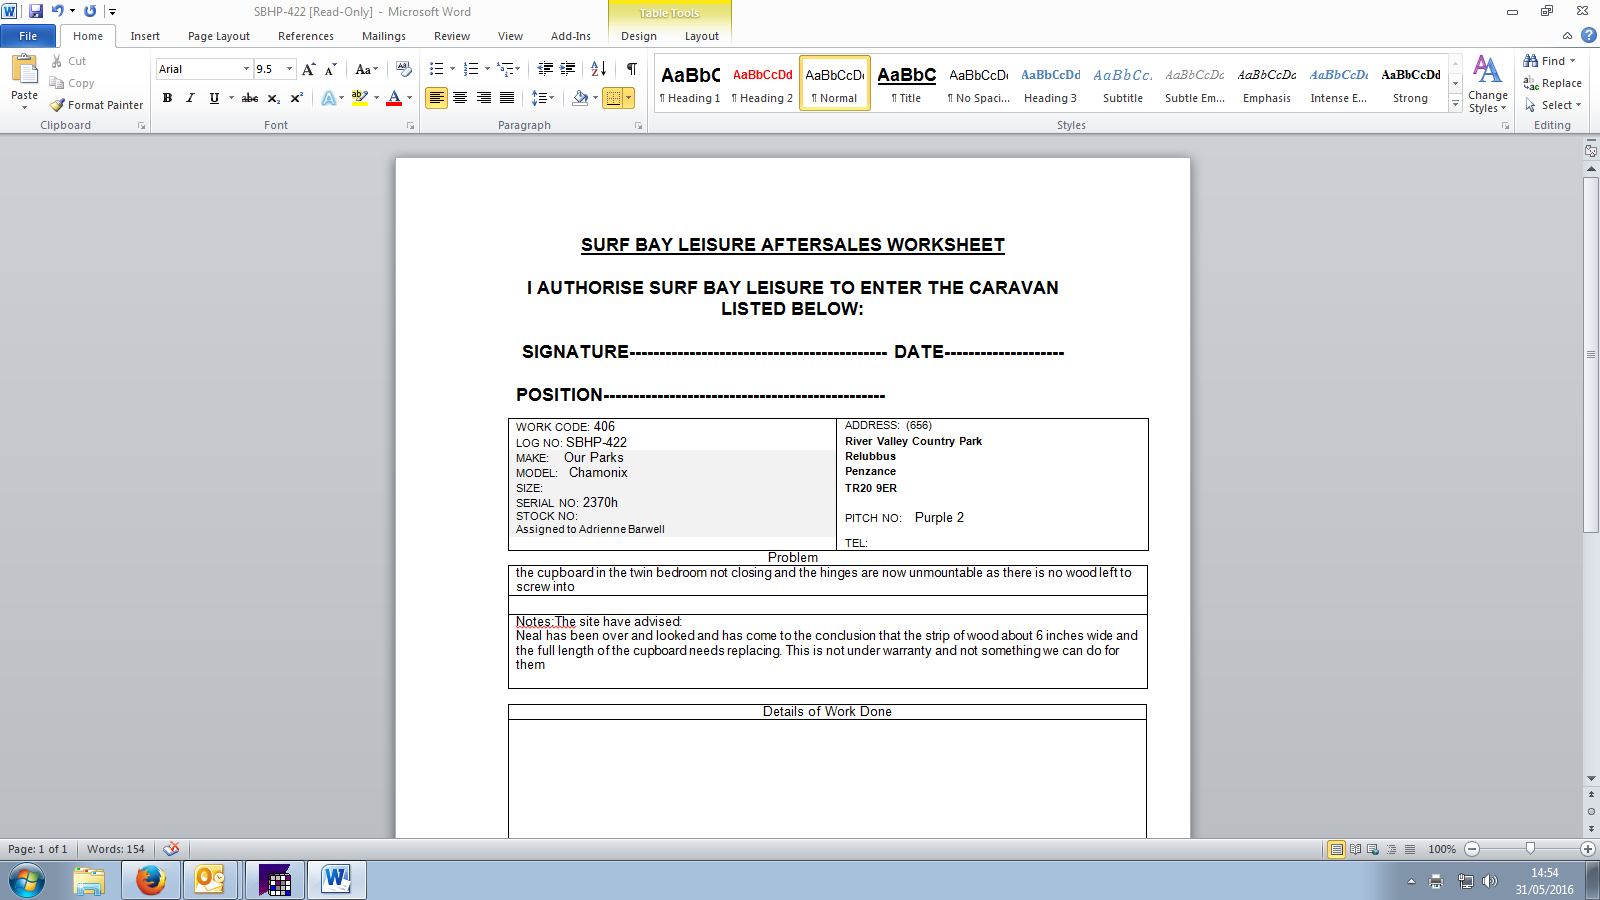1600x900 pixels.
Task: Click the Words: 154 count in status bar
Action: (x=115, y=849)
